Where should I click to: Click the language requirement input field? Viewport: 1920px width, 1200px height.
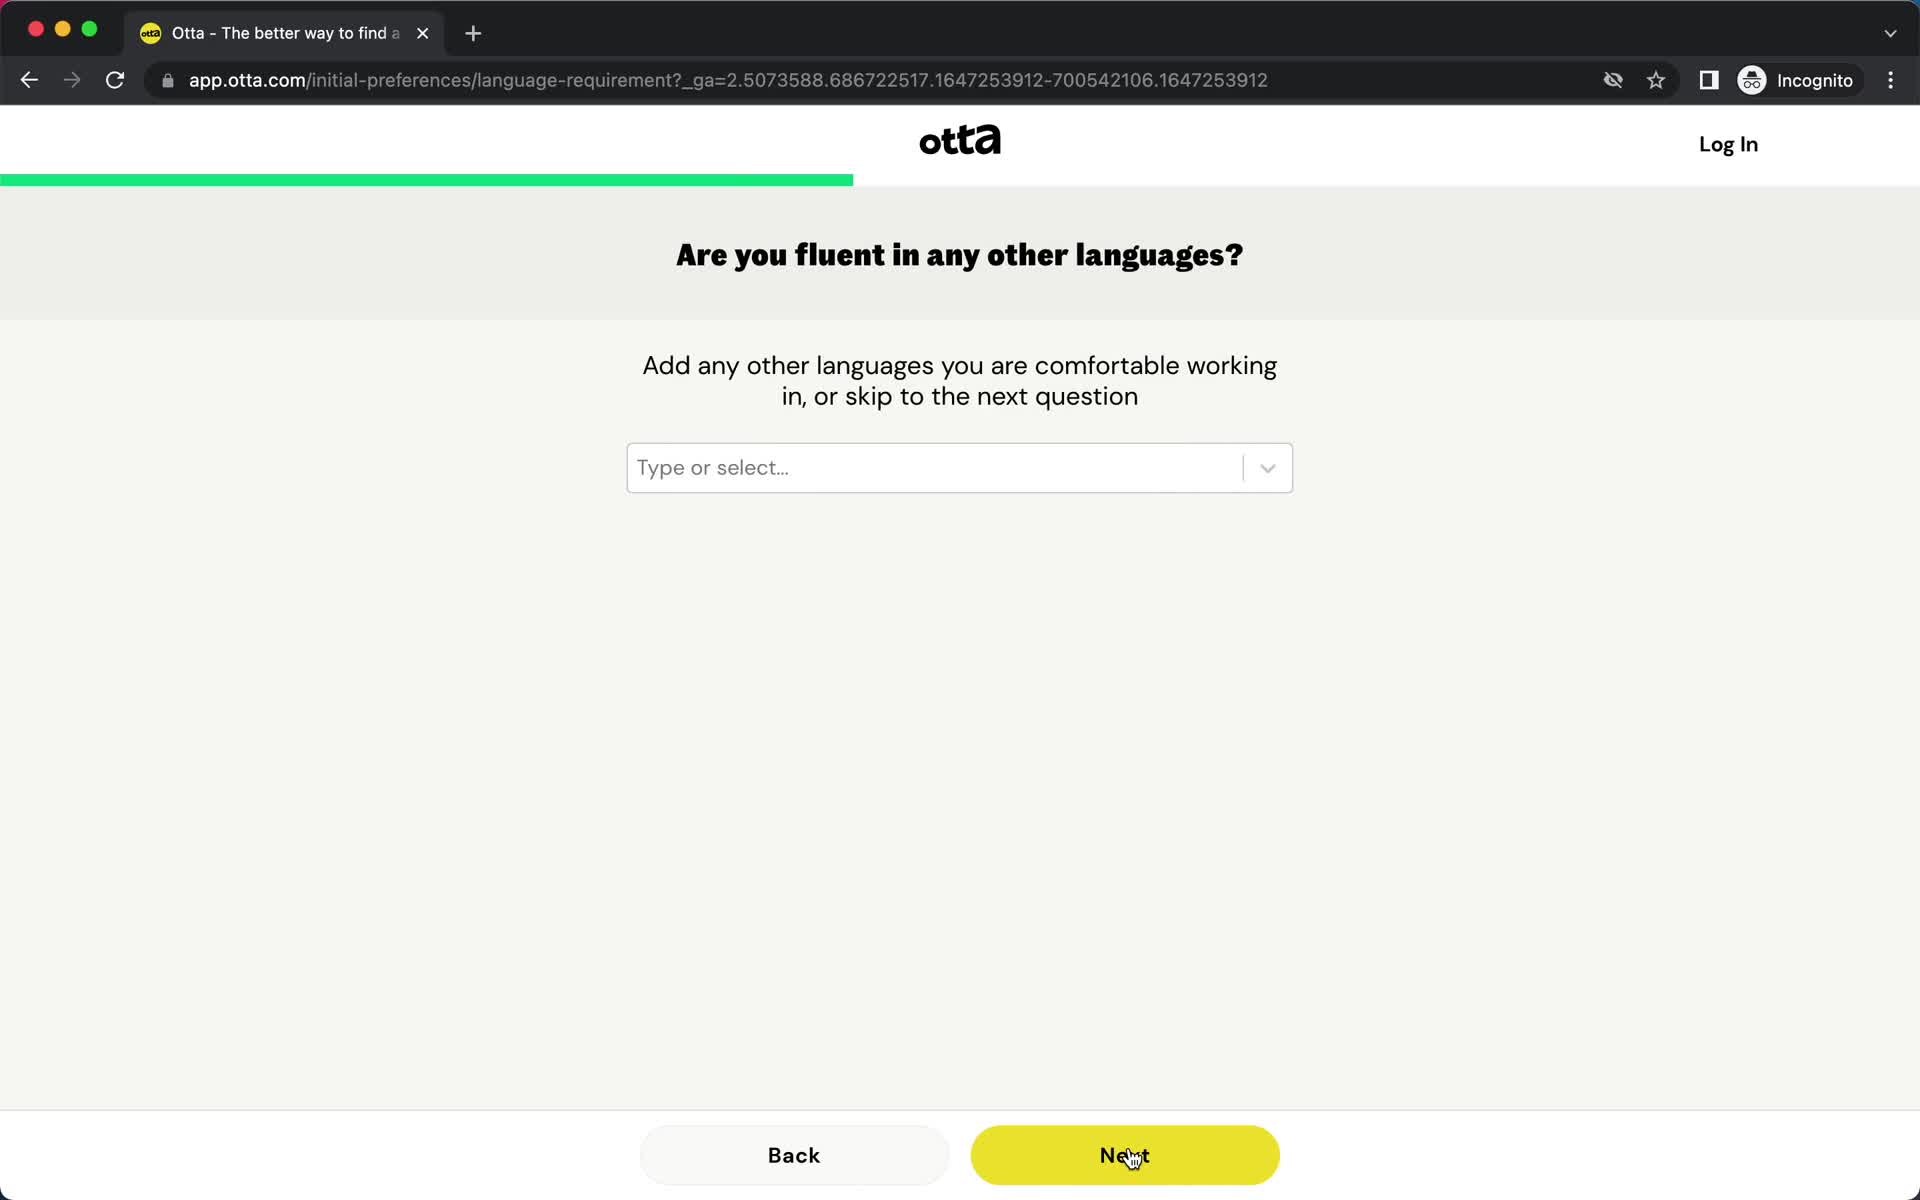[x=958, y=467]
